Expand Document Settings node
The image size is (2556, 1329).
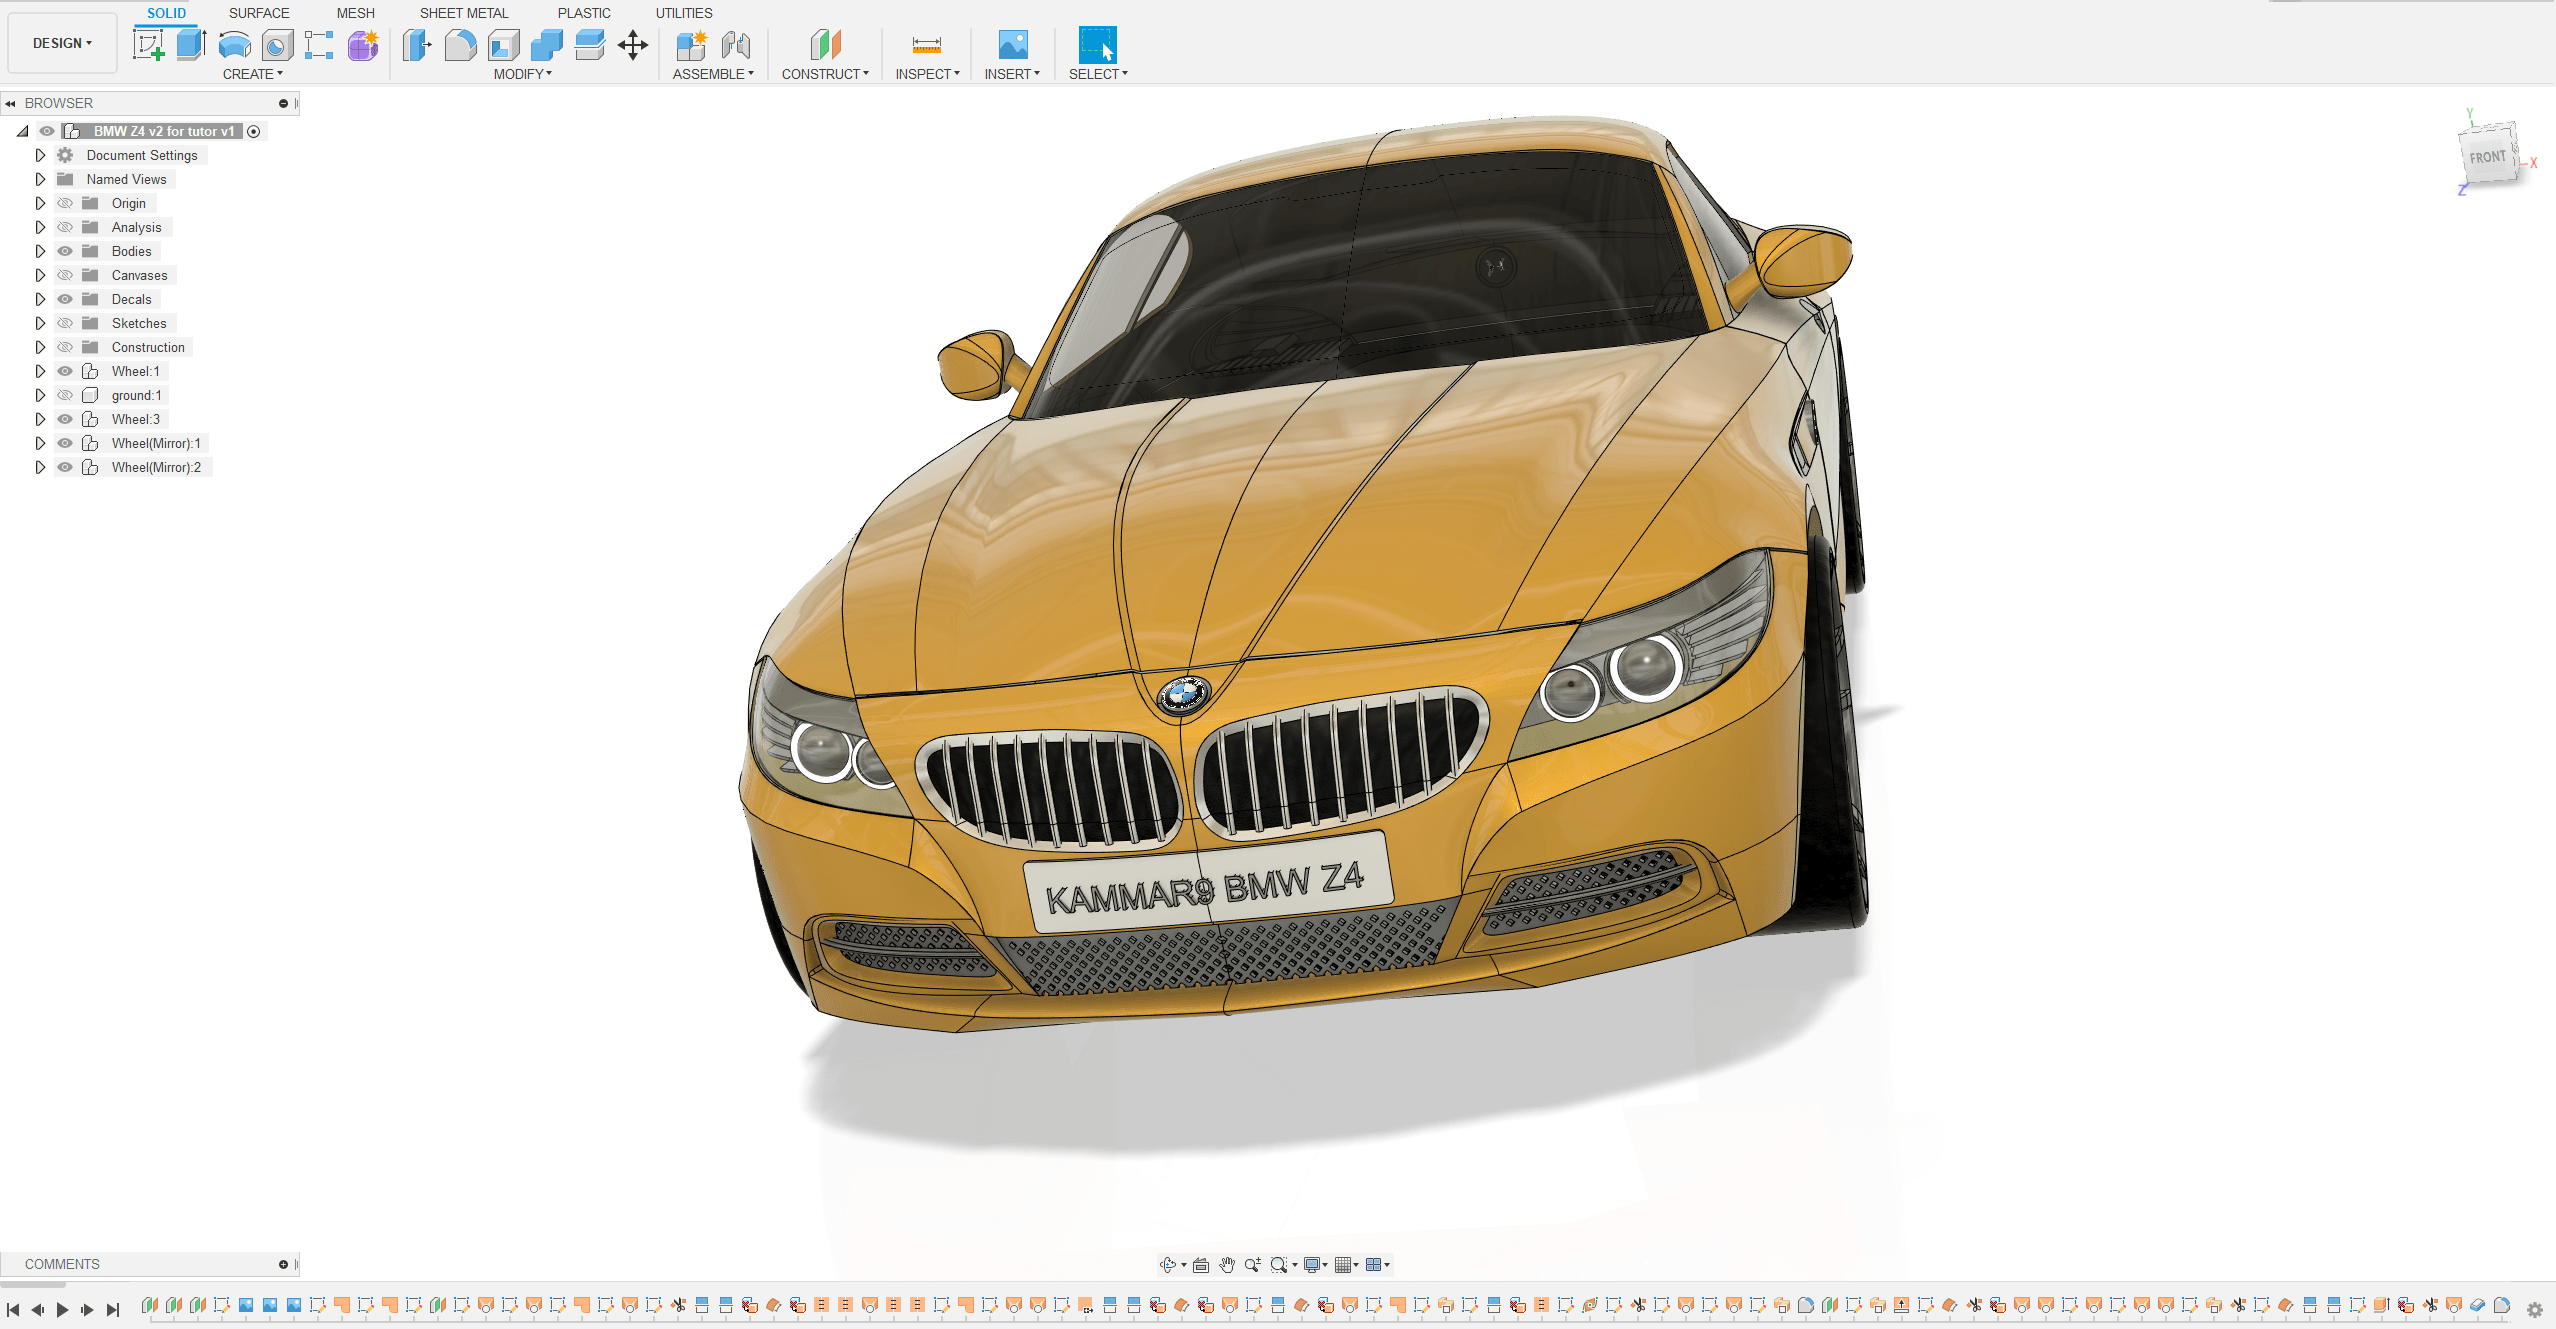(40, 155)
